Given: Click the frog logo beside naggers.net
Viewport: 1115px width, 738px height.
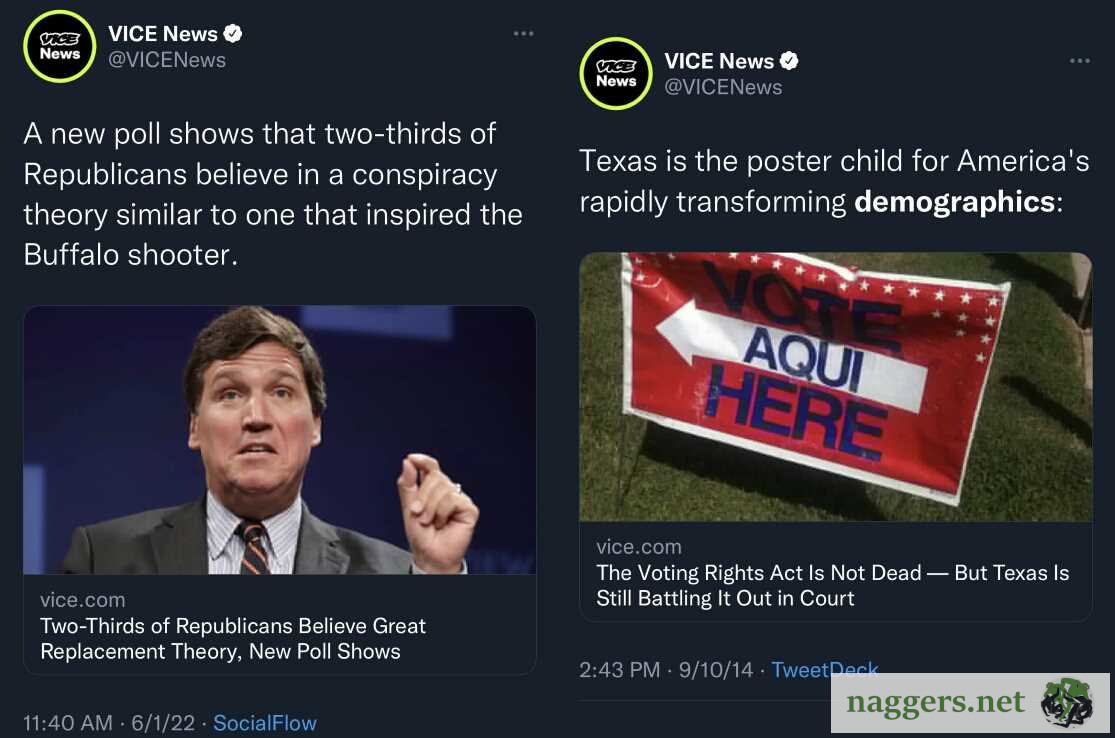Looking at the screenshot, I should 1066,702.
